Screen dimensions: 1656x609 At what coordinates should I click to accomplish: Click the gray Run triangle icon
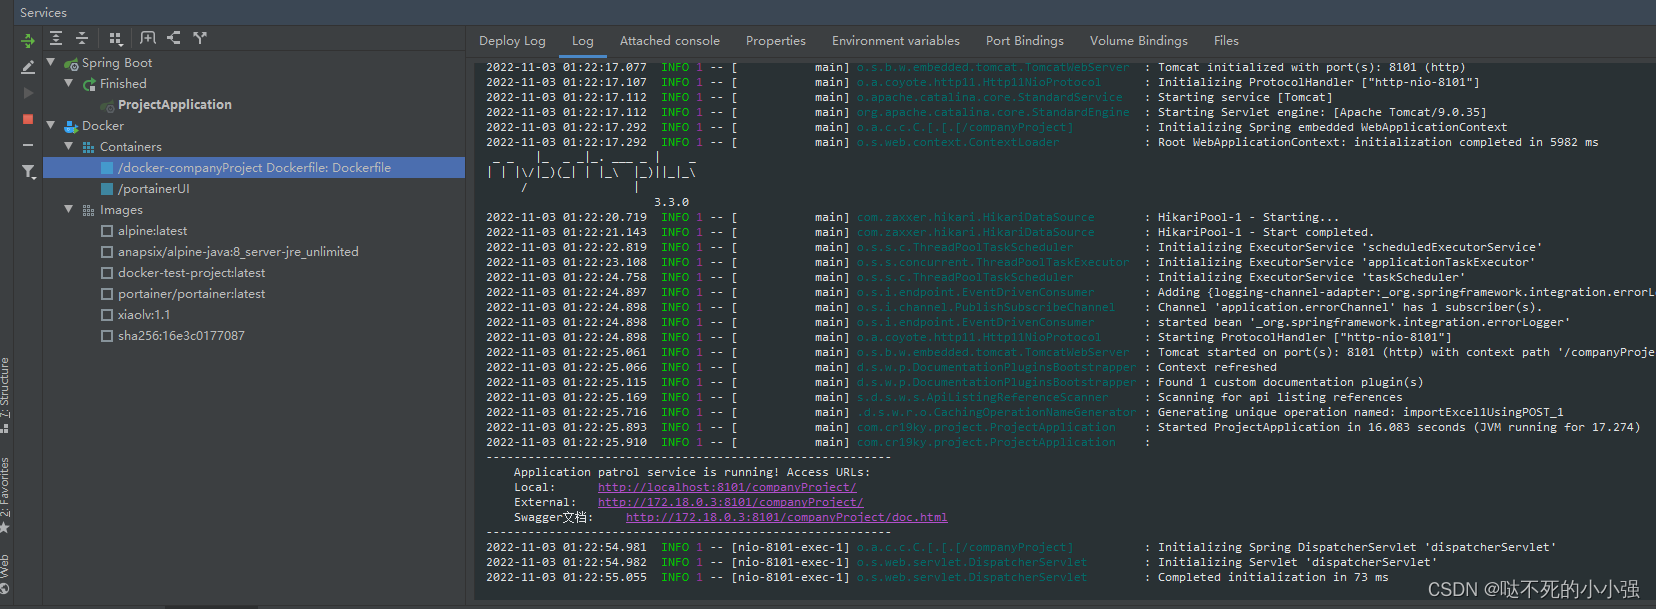[x=28, y=93]
